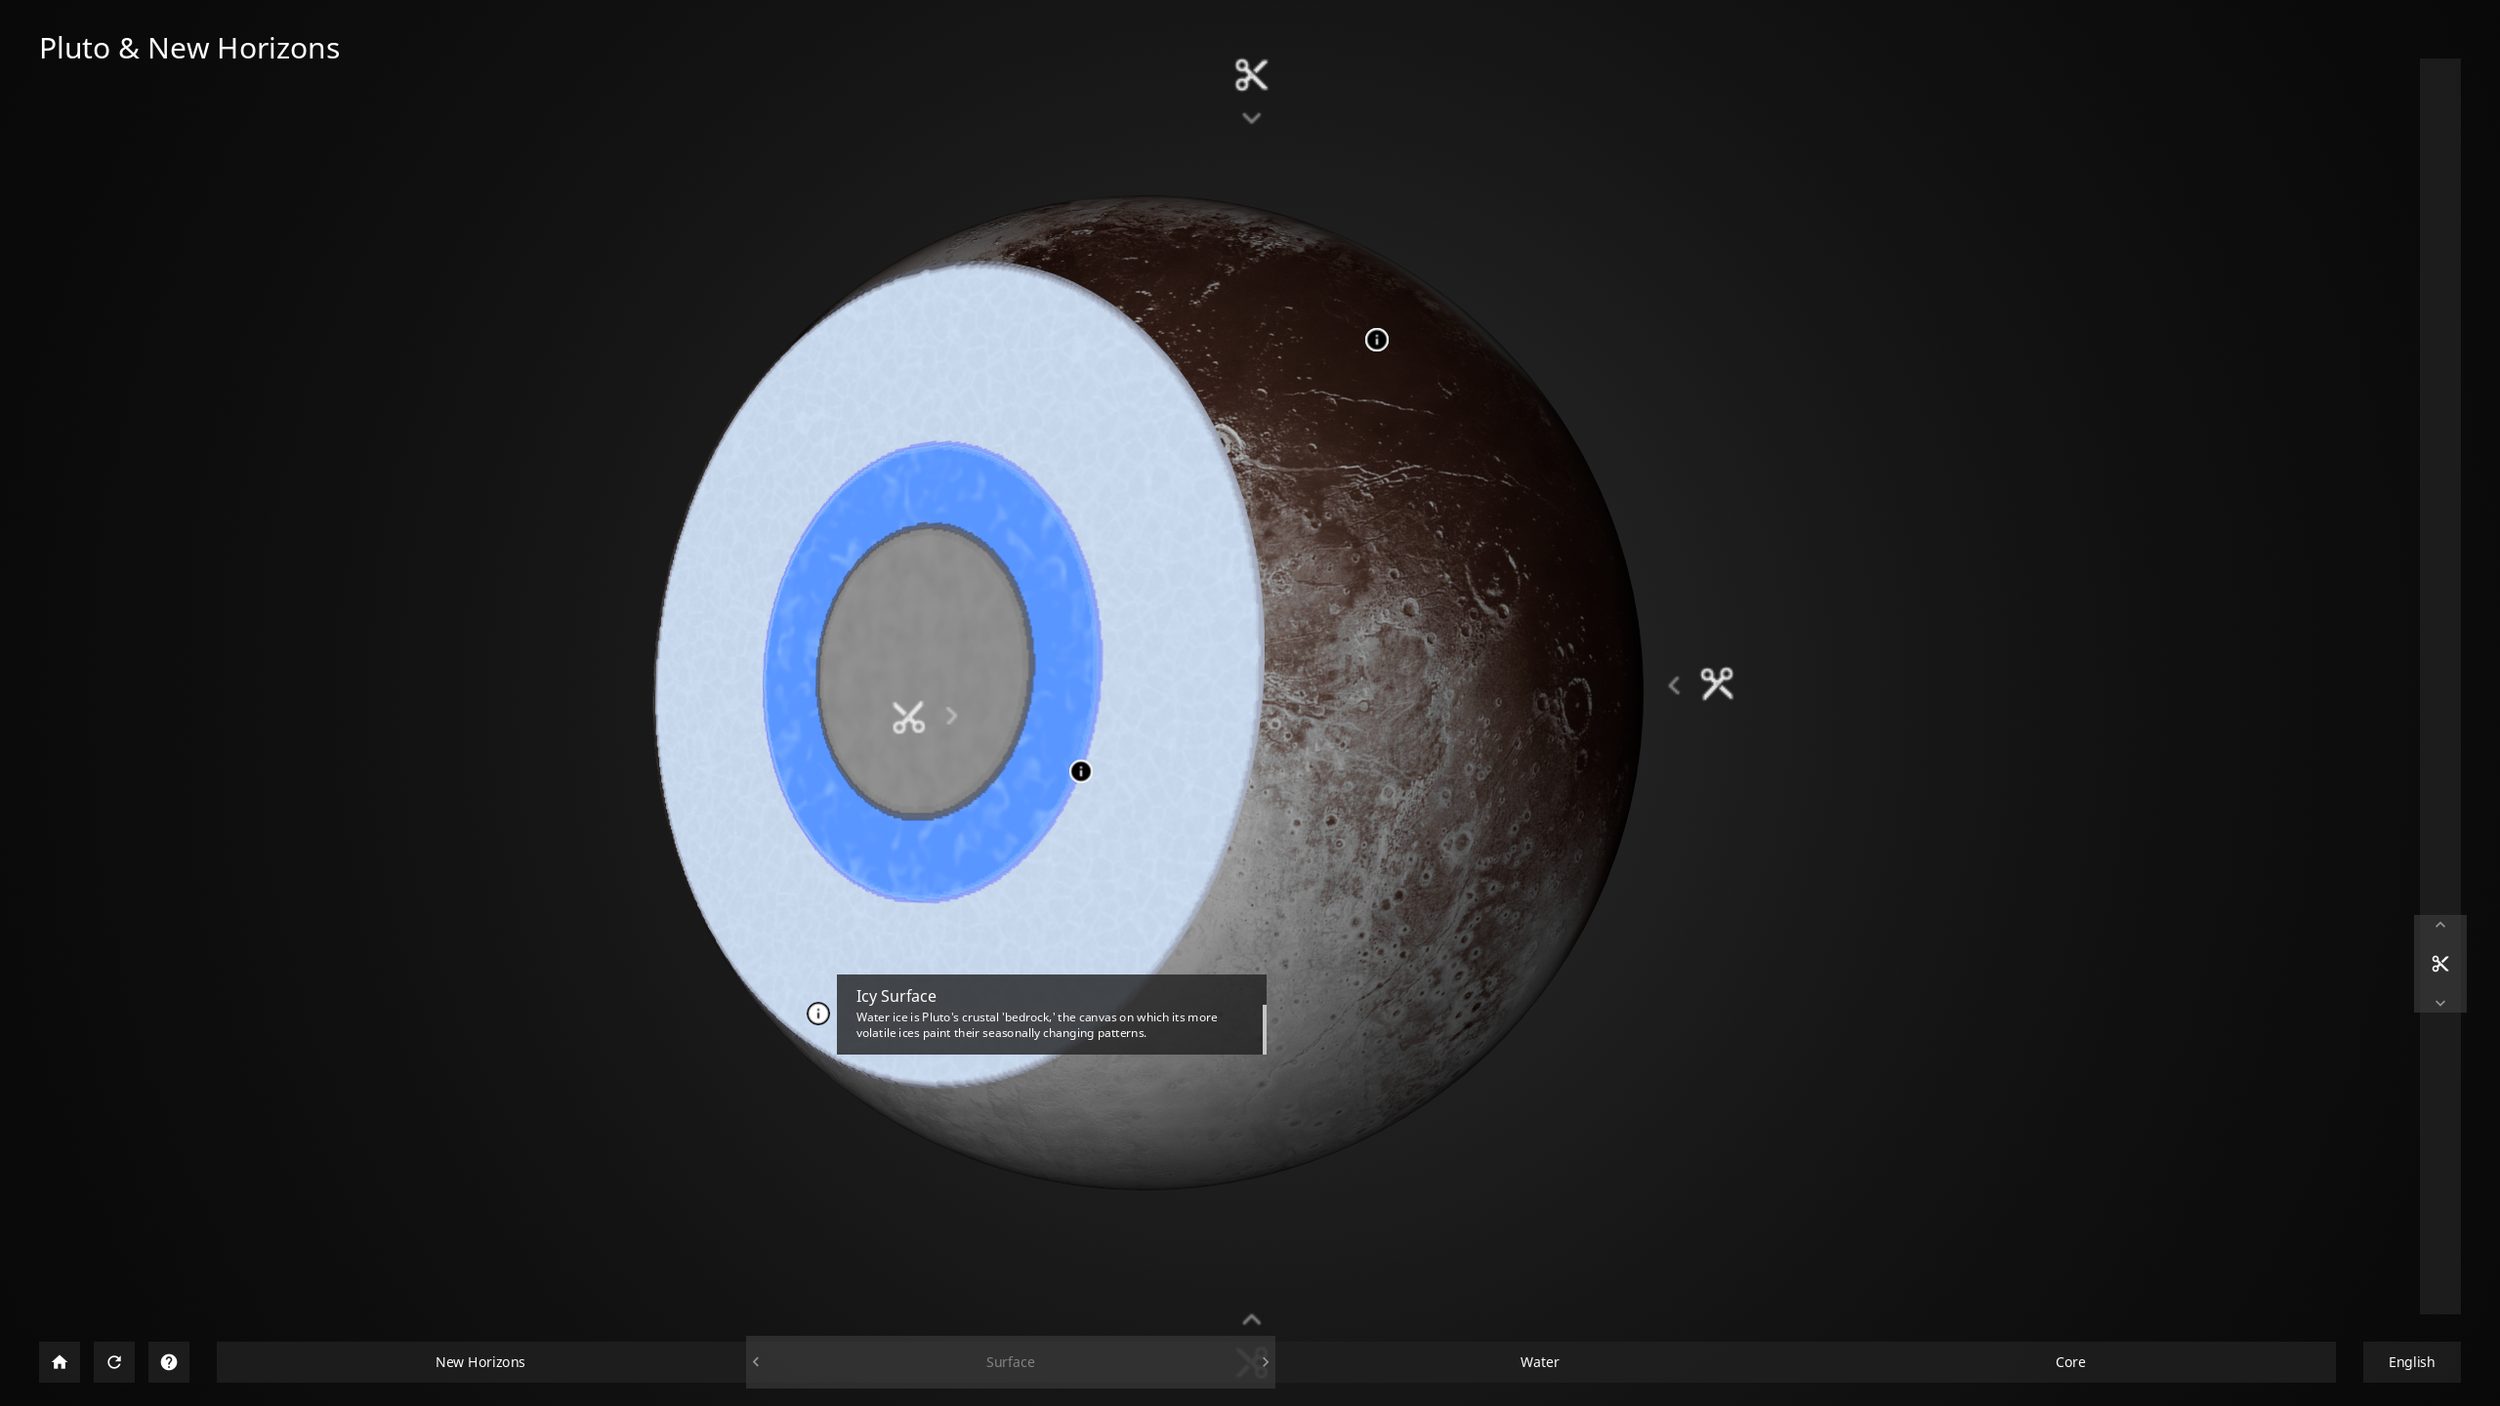Select the Water tab
The image size is (2500, 1406).
tap(1540, 1362)
